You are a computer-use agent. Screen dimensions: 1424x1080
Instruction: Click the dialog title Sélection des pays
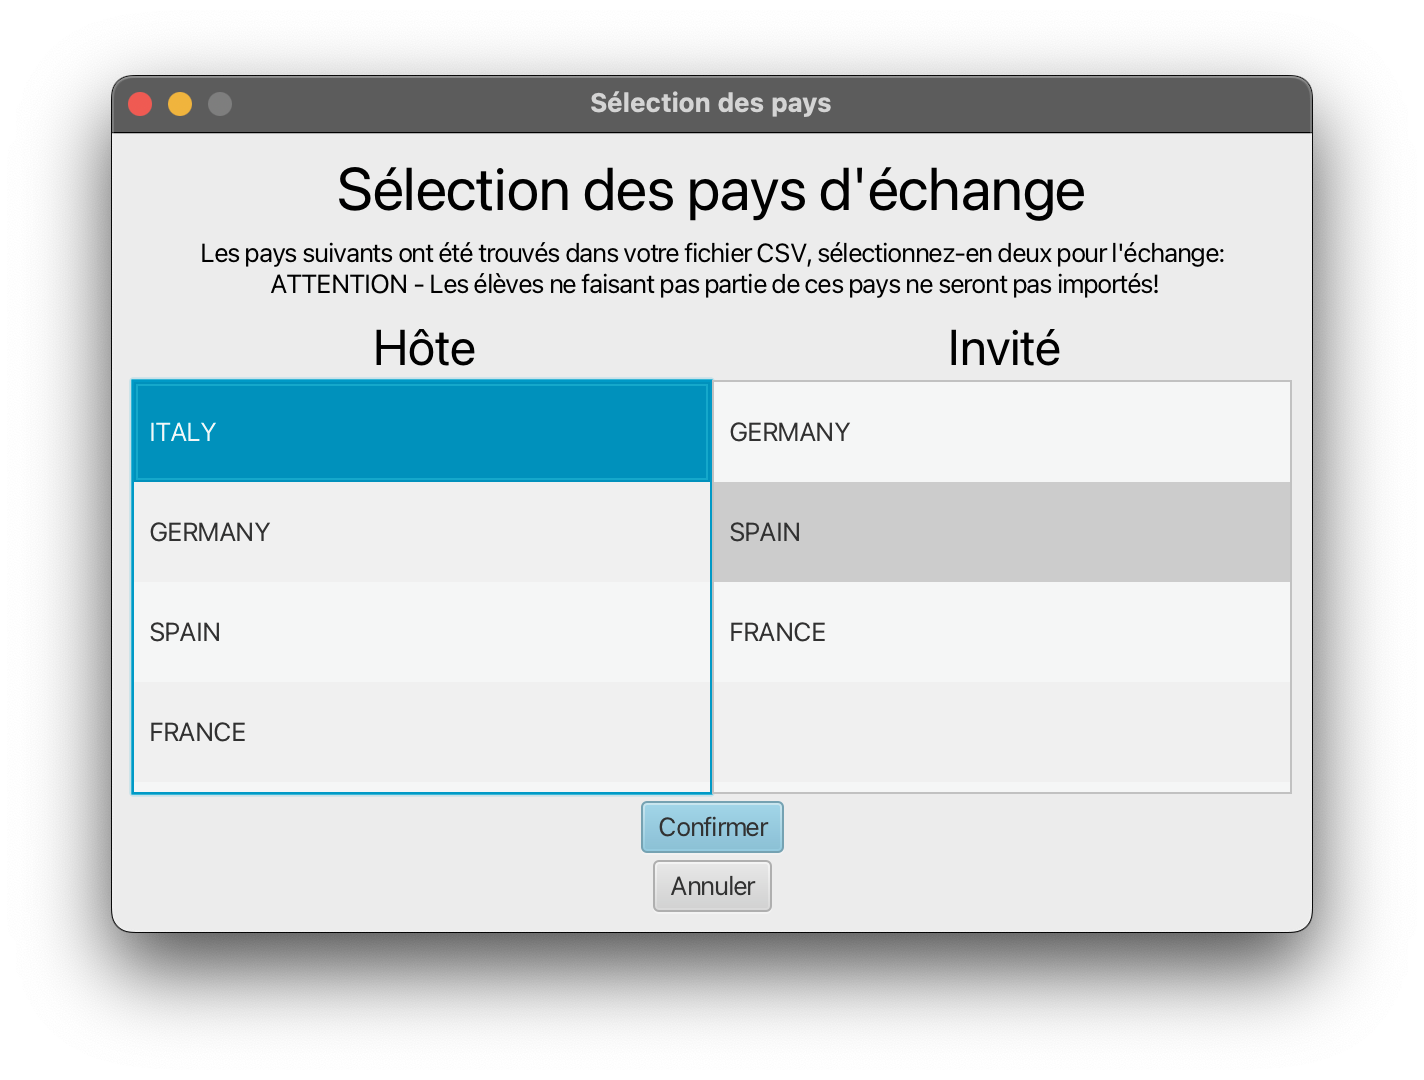[711, 102]
